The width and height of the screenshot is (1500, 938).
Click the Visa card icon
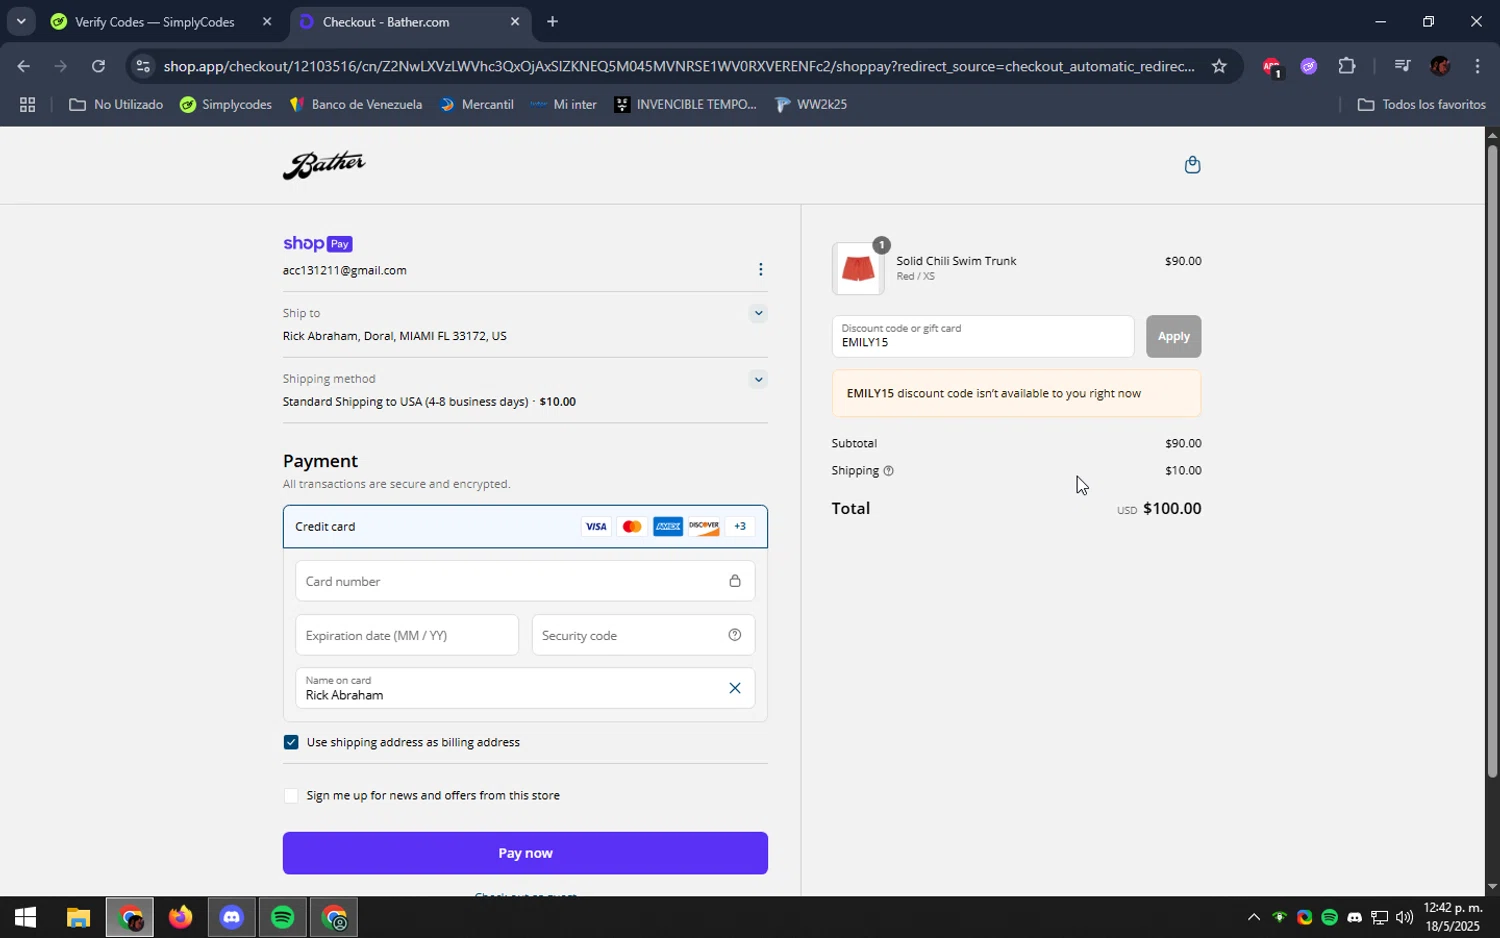pyautogui.click(x=596, y=527)
